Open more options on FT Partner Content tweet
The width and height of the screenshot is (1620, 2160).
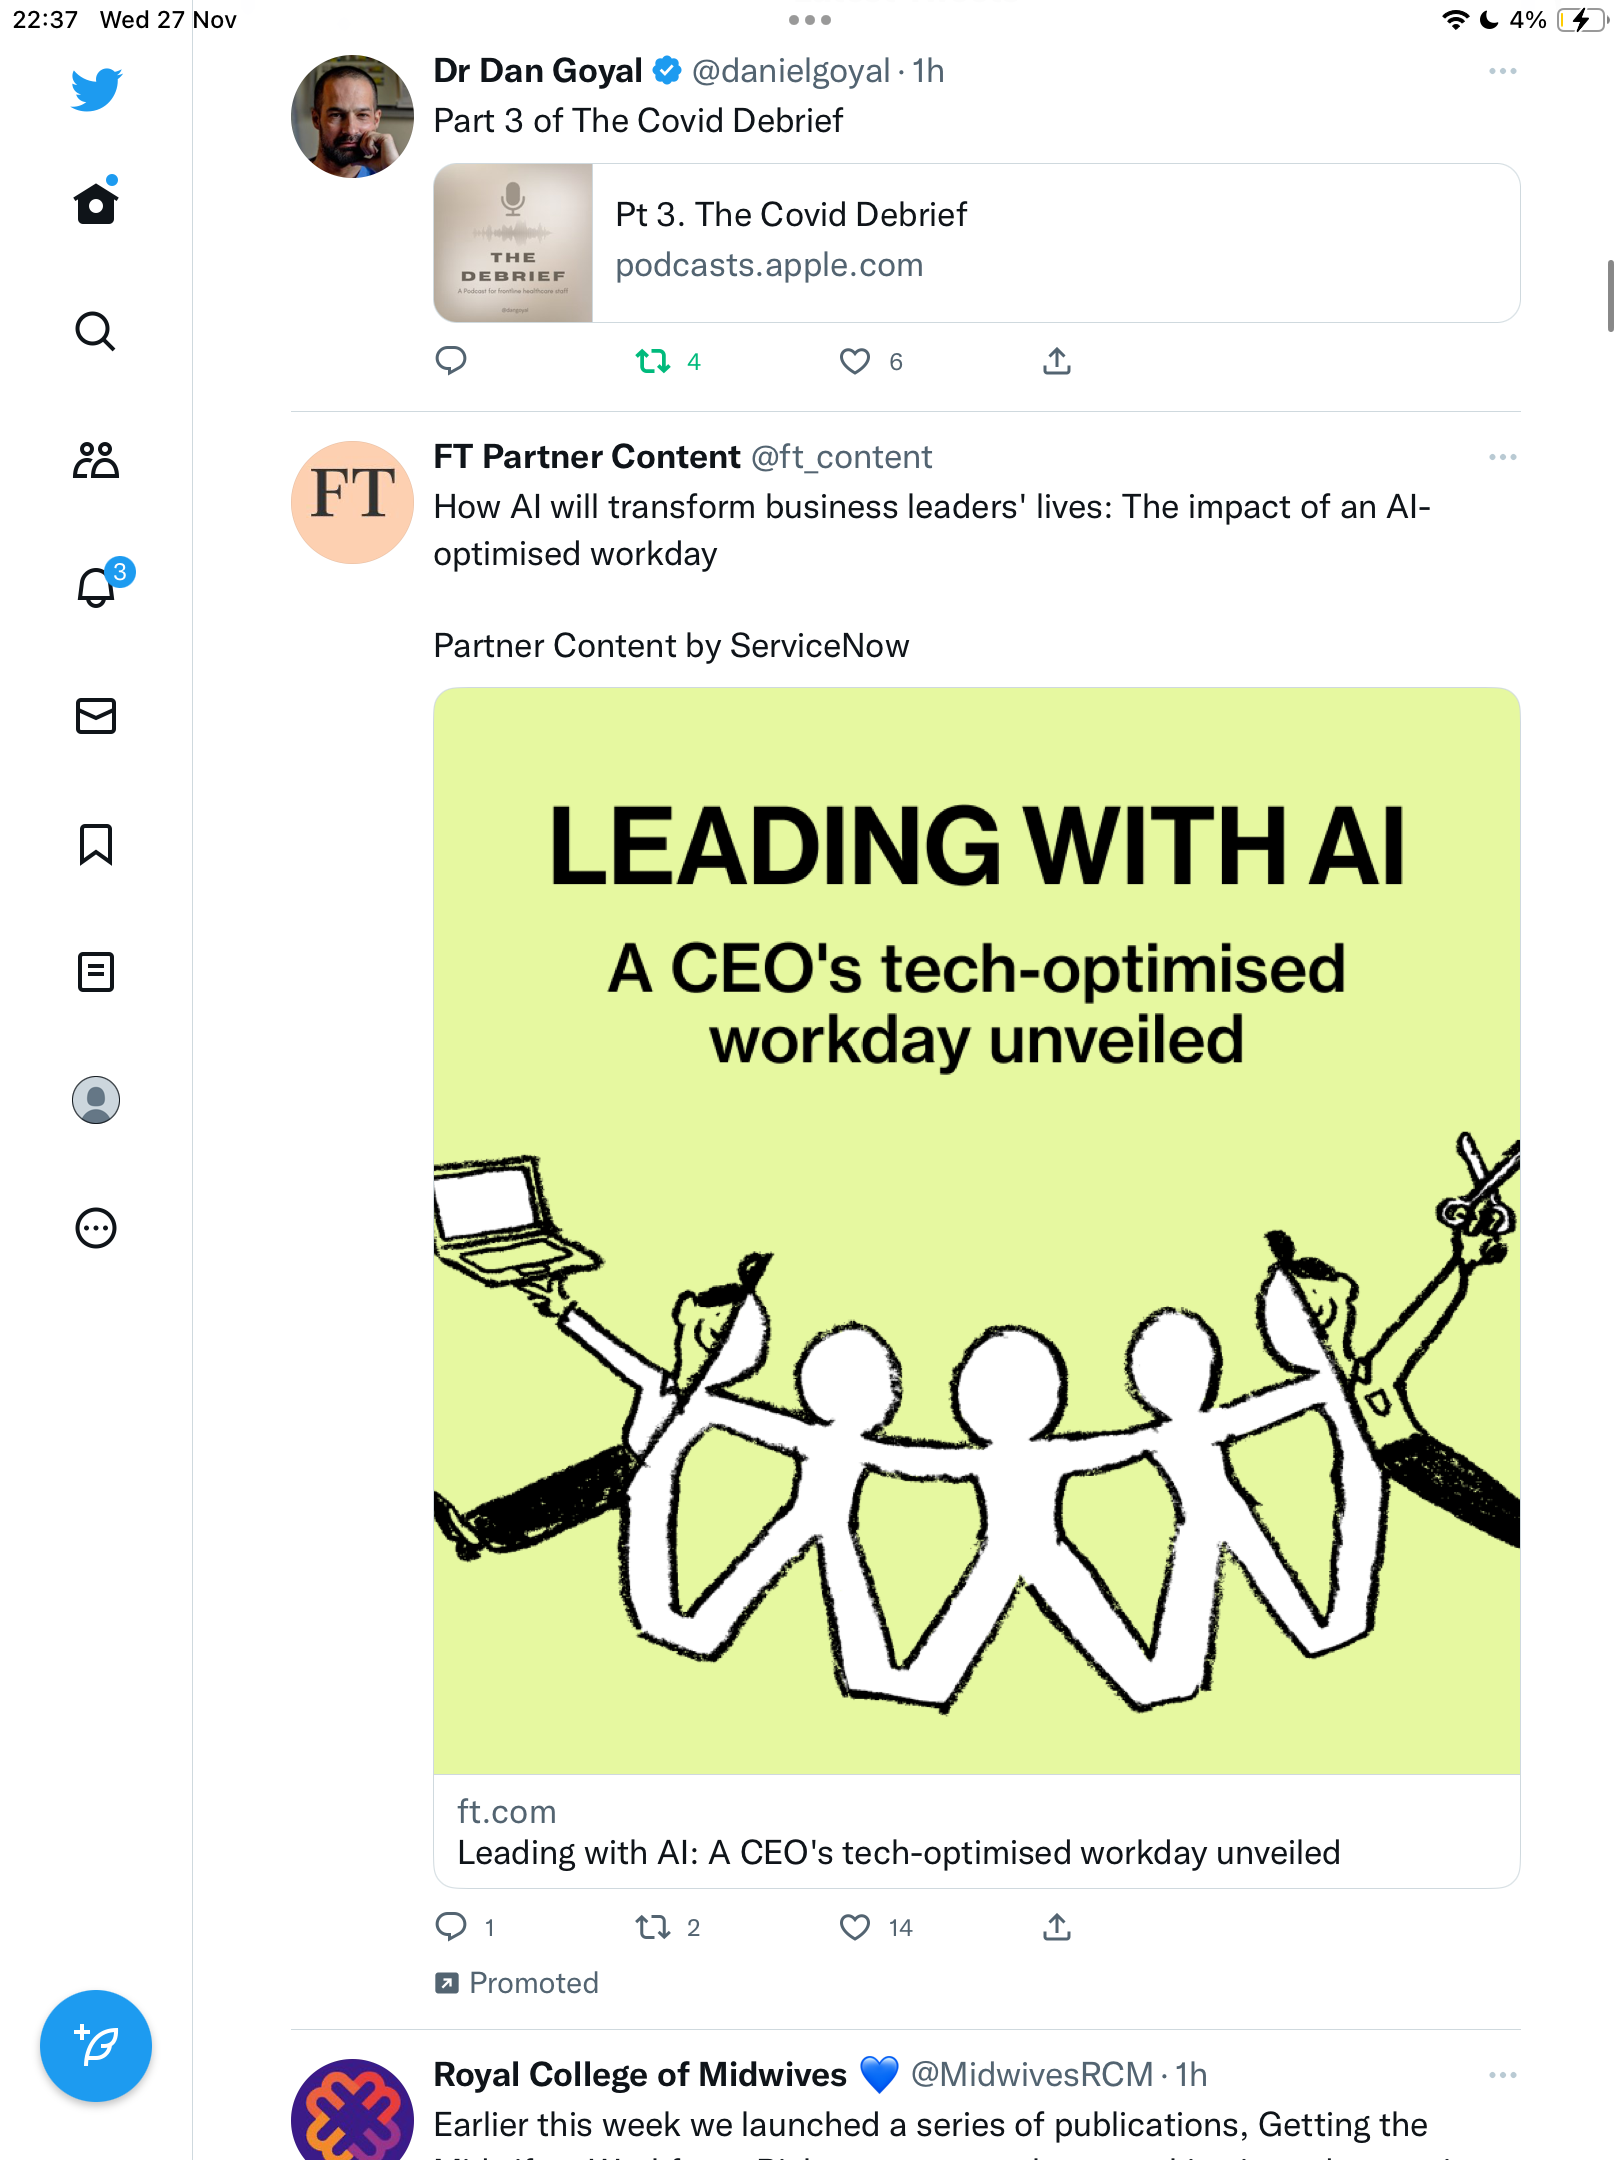coord(1502,457)
